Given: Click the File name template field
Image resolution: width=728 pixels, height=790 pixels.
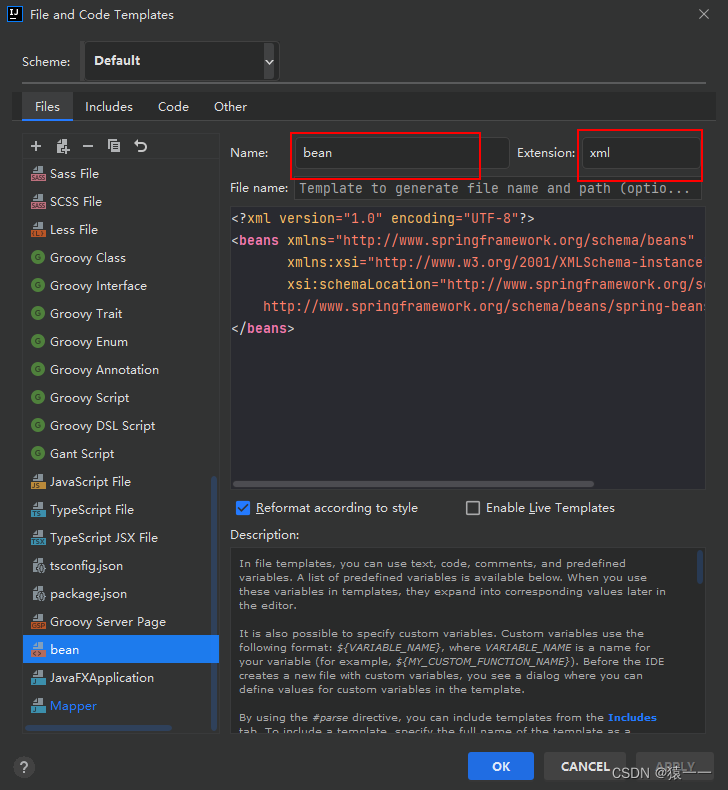Looking at the screenshot, I should (497, 188).
